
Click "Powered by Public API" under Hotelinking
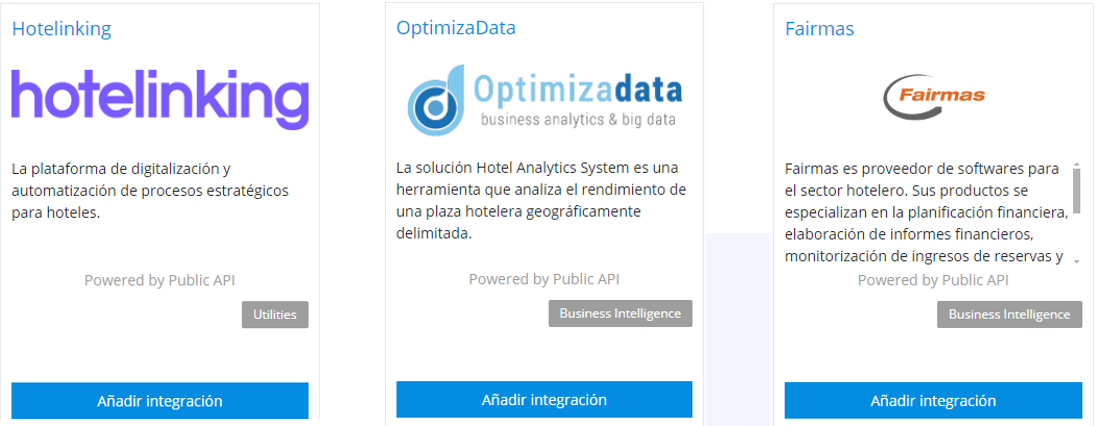(160, 280)
